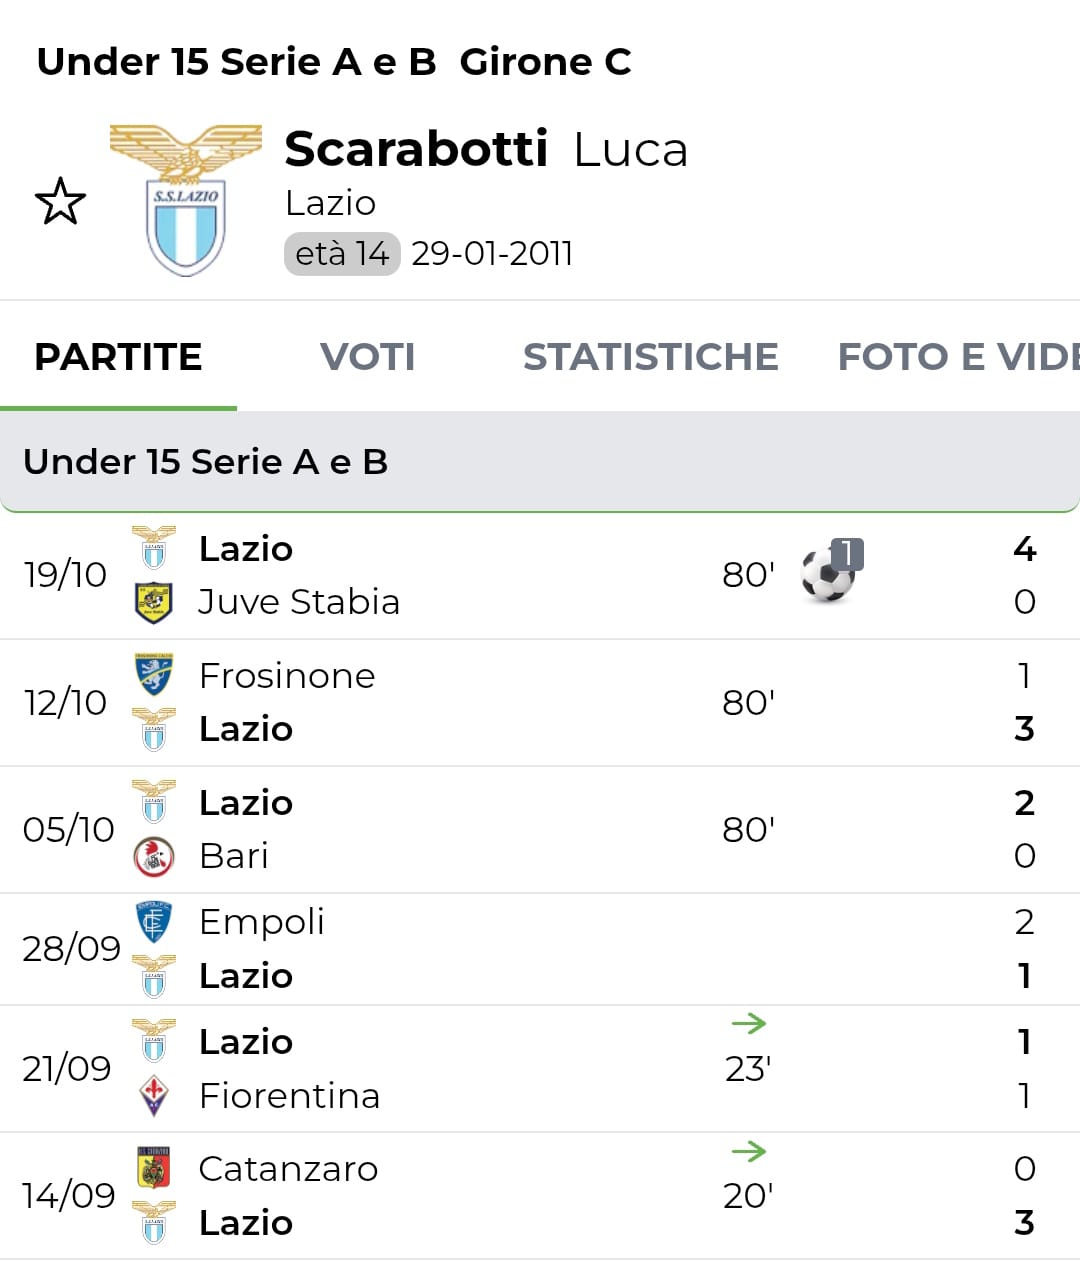This screenshot has height=1263, width=1080.
Task: Click the Catanzaro team crest
Action: click(x=154, y=1168)
